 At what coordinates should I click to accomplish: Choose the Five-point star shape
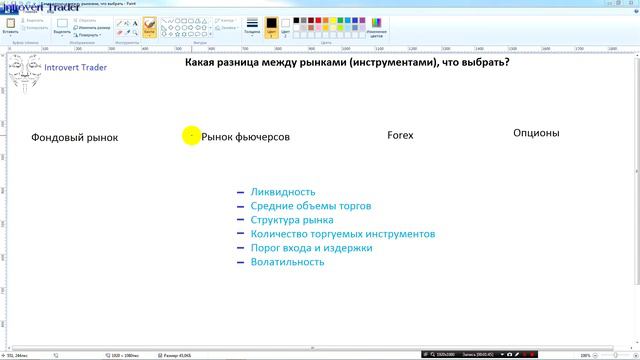click(x=178, y=35)
